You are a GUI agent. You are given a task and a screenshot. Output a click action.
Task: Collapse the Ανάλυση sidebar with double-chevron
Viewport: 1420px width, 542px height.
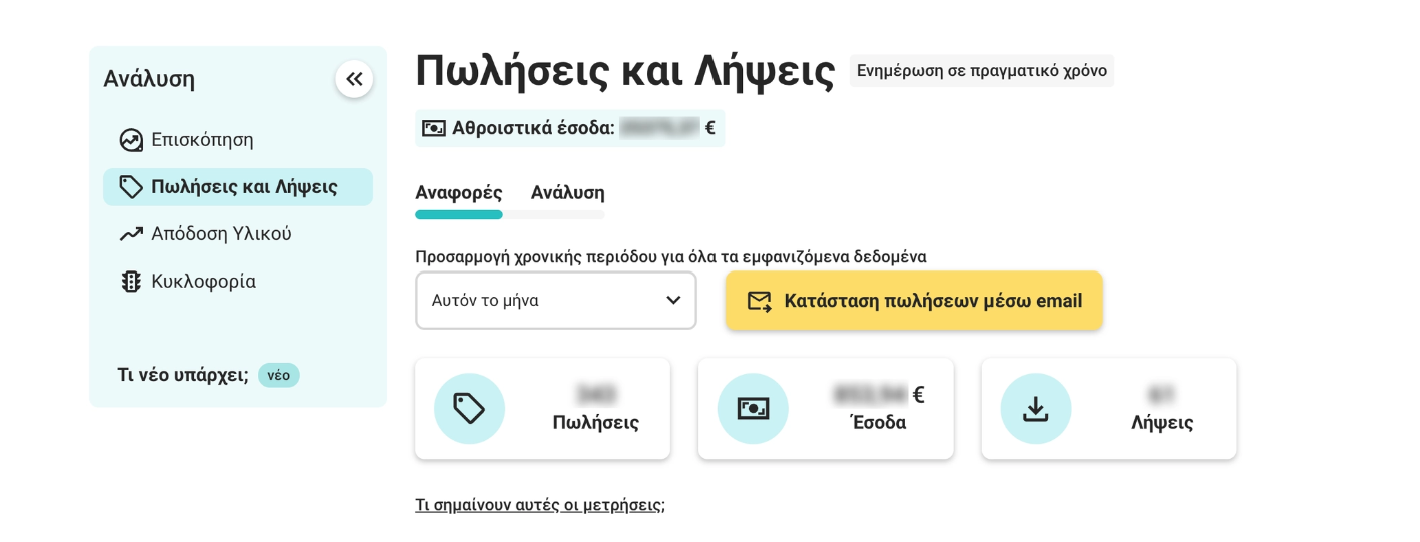(354, 79)
